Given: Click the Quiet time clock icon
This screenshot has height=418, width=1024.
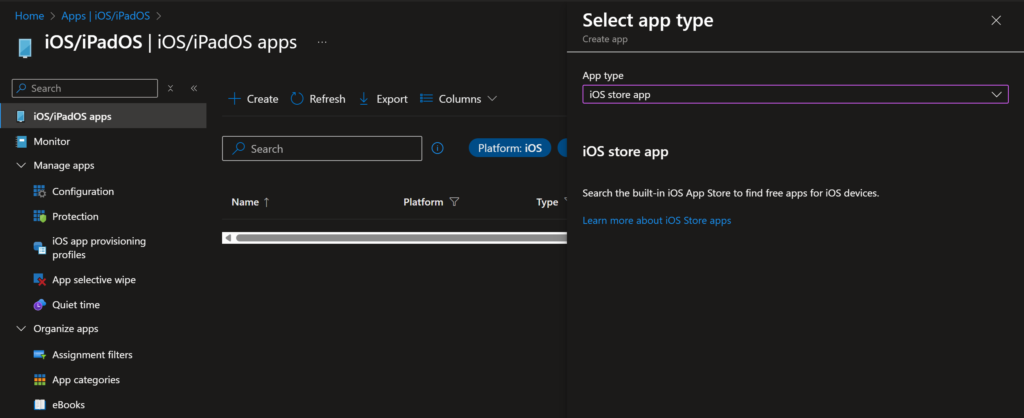Looking at the screenshot, I should coord(40,304).
